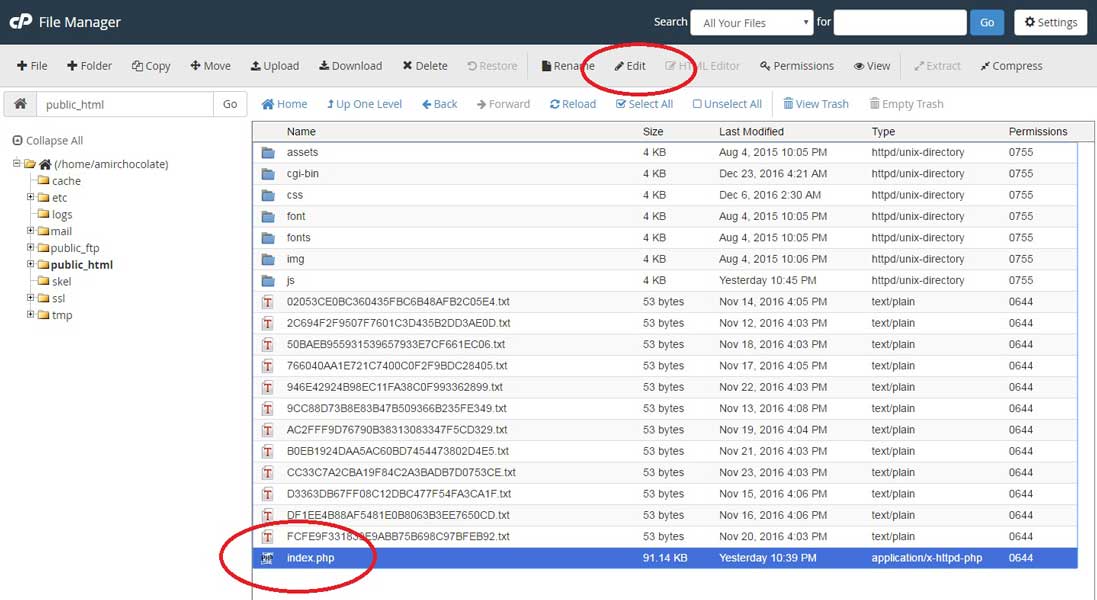
Task: Create a new Folder from toolbar
Action: (x=90, y=66)
